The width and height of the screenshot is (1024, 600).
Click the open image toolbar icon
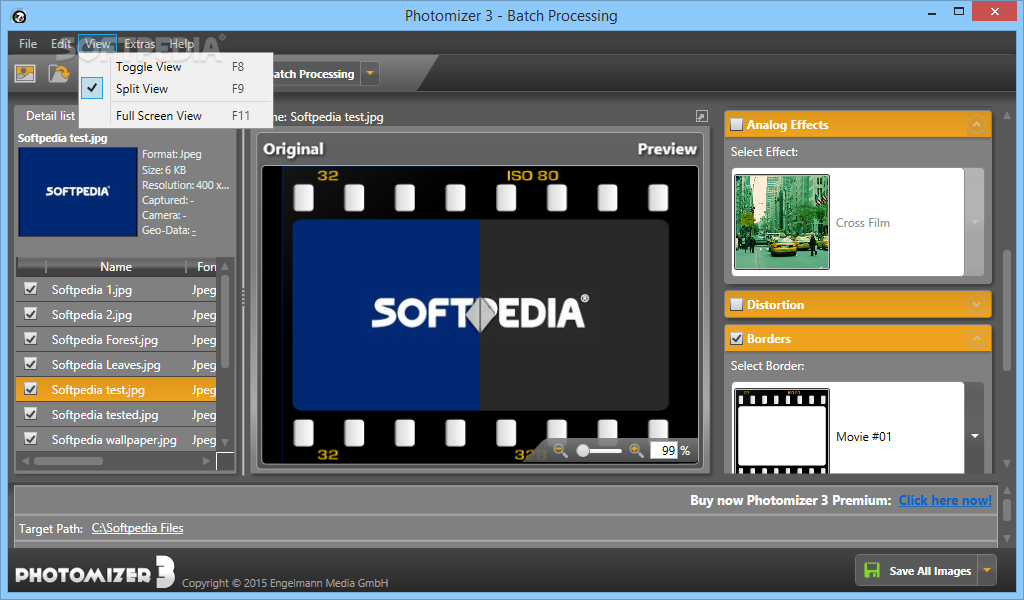tap(25, 73)
